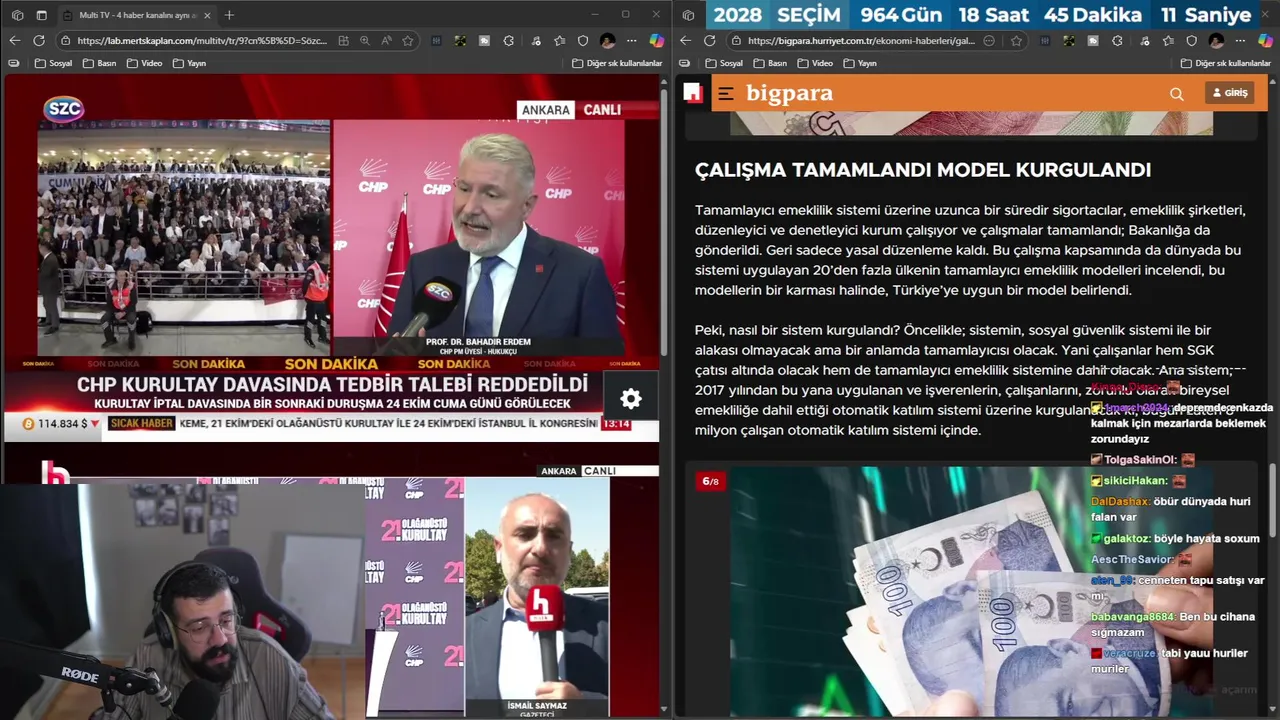Open bigpara site search

(x=1177, y=94)
